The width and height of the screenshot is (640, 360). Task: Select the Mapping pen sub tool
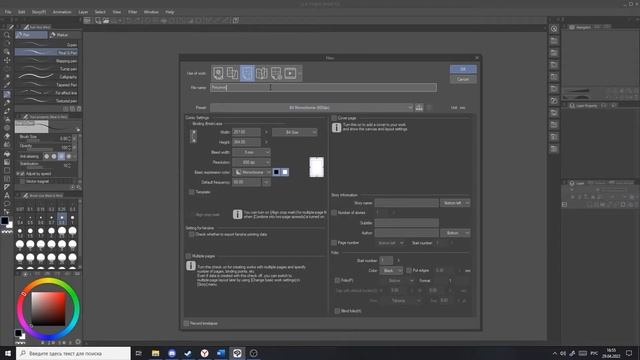point(47,61)
